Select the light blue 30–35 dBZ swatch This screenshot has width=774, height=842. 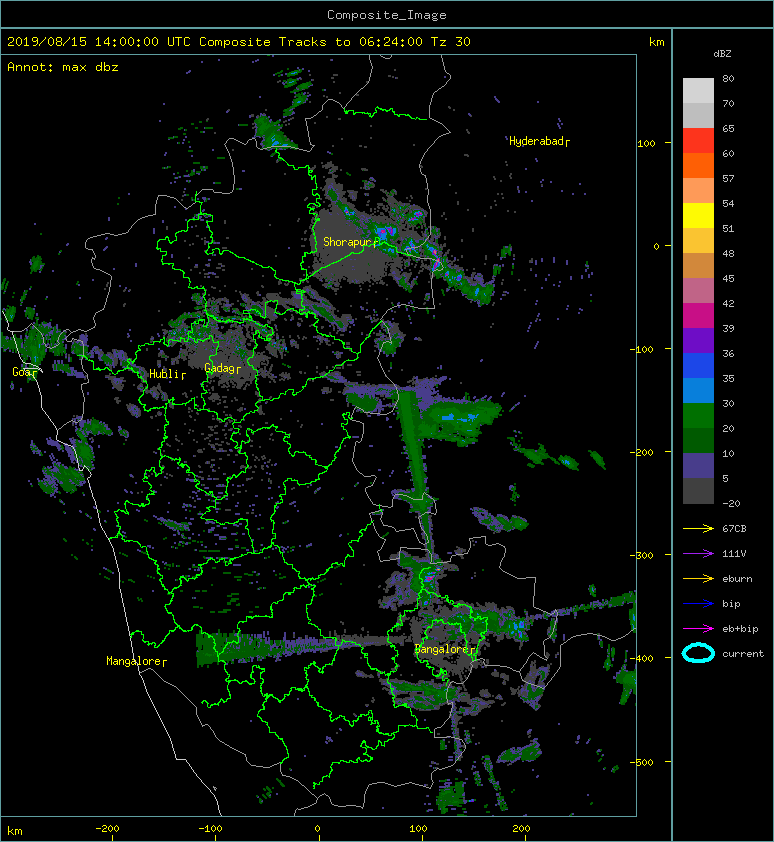(x=698, y=390)
